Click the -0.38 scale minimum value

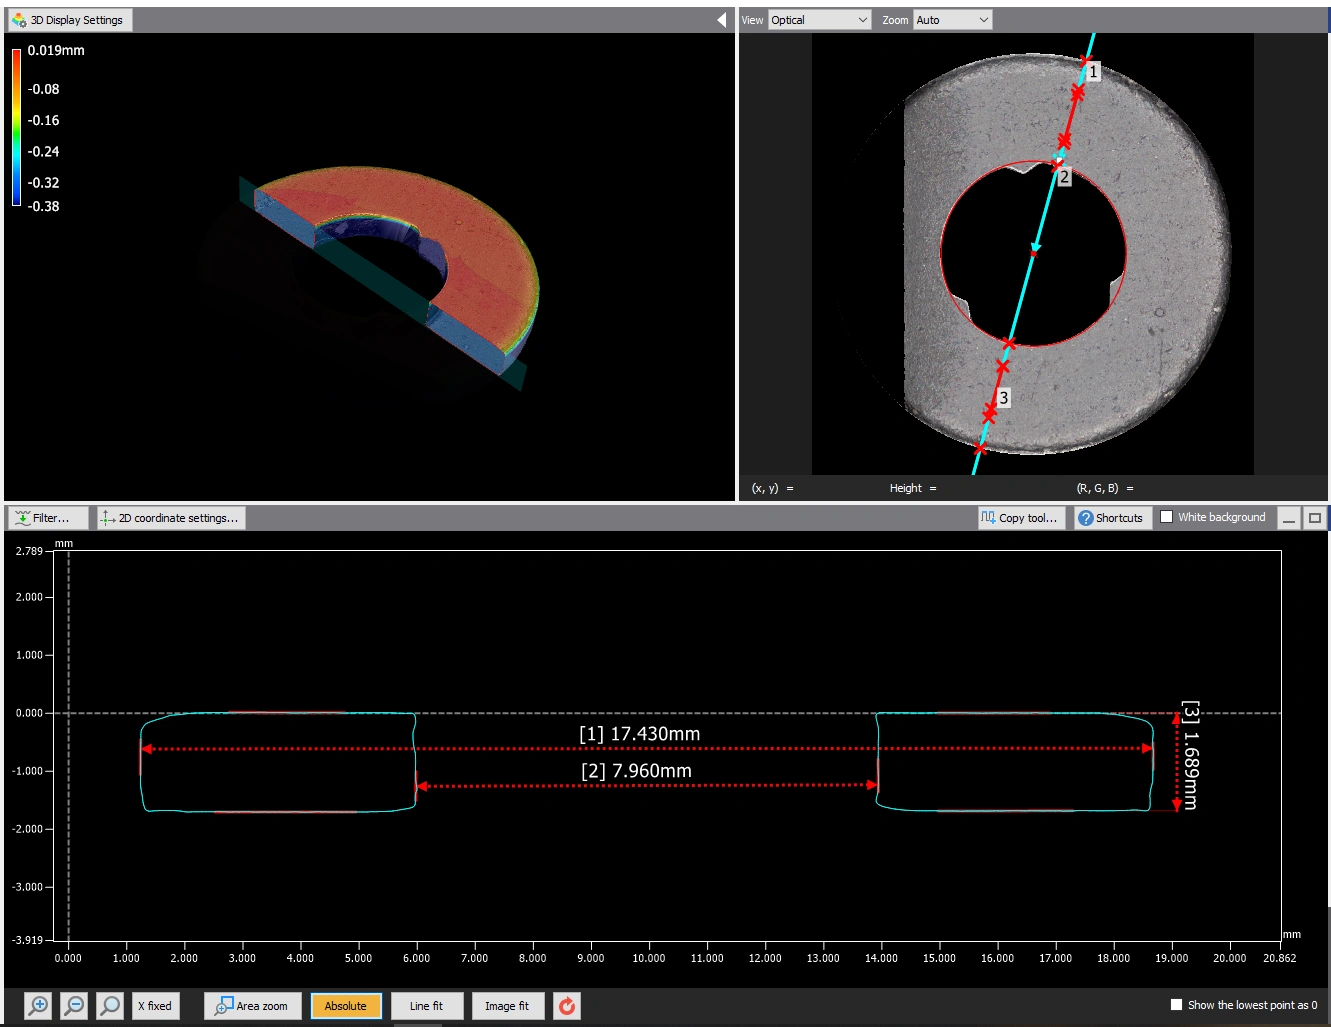(x=44, y=206)
